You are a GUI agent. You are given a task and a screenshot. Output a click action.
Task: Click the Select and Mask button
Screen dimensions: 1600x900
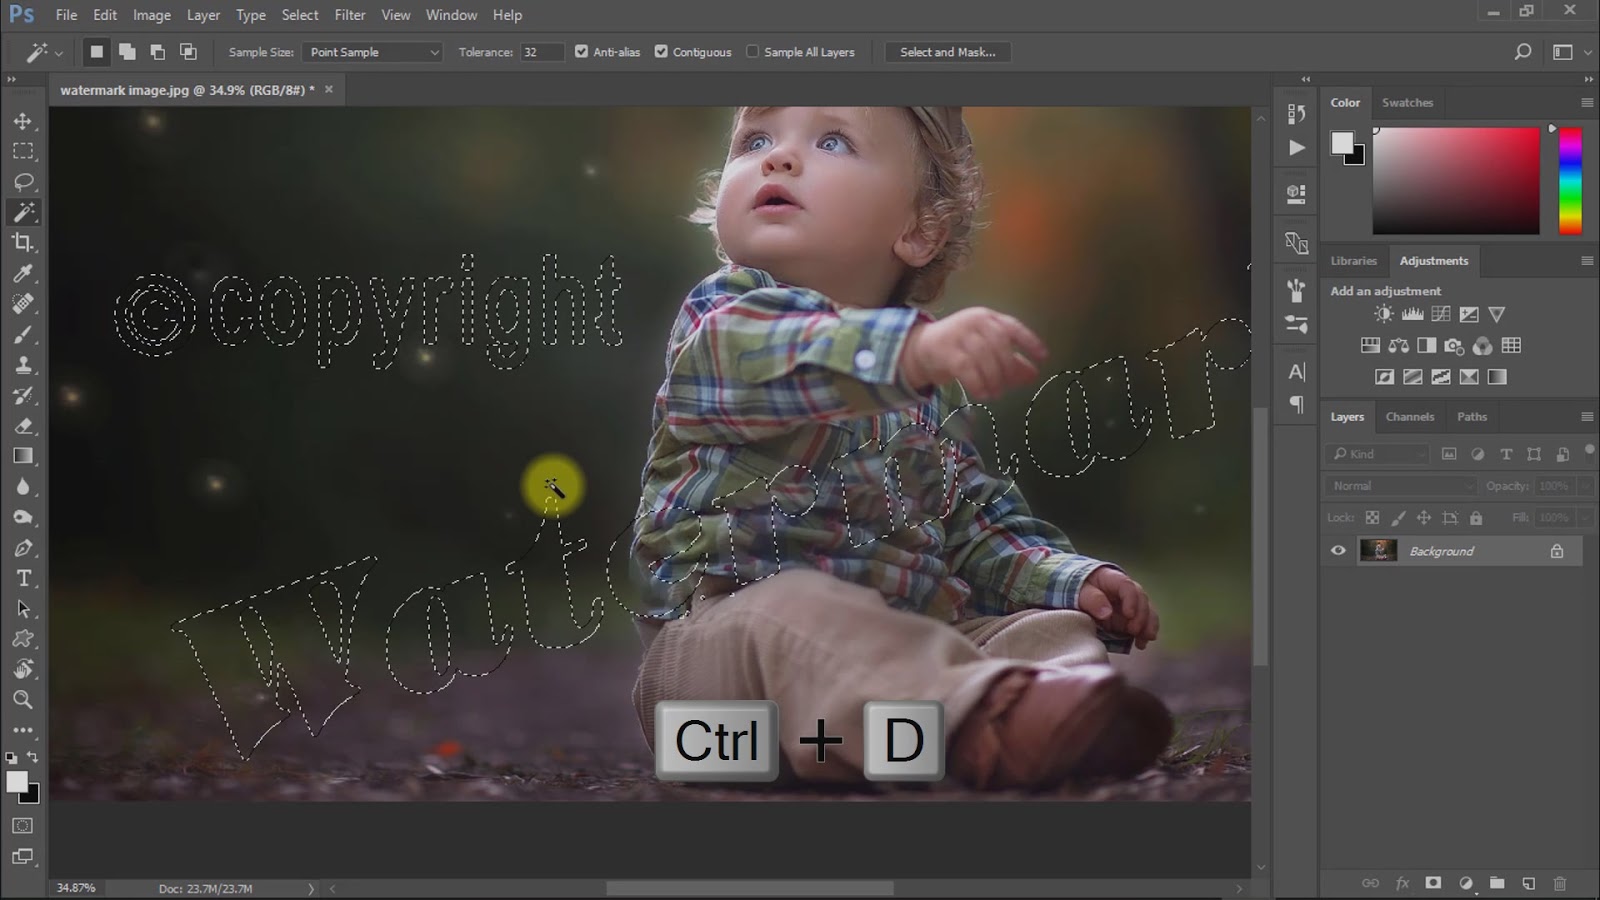[948, 51]
